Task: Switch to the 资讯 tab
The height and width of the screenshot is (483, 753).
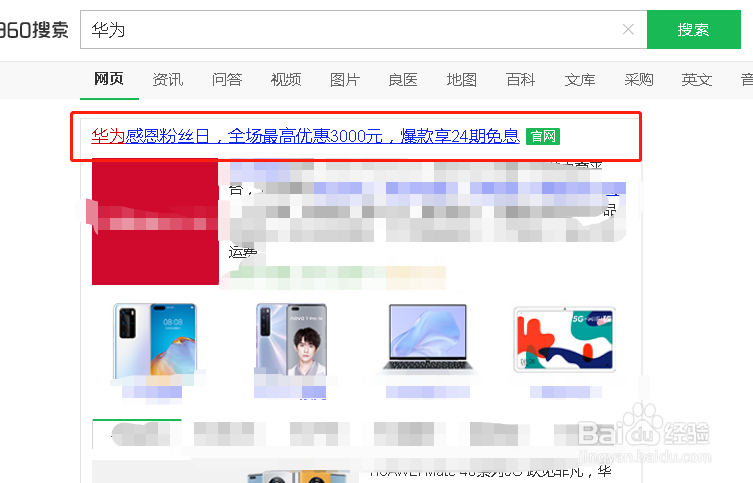Action: coord(168,79)
